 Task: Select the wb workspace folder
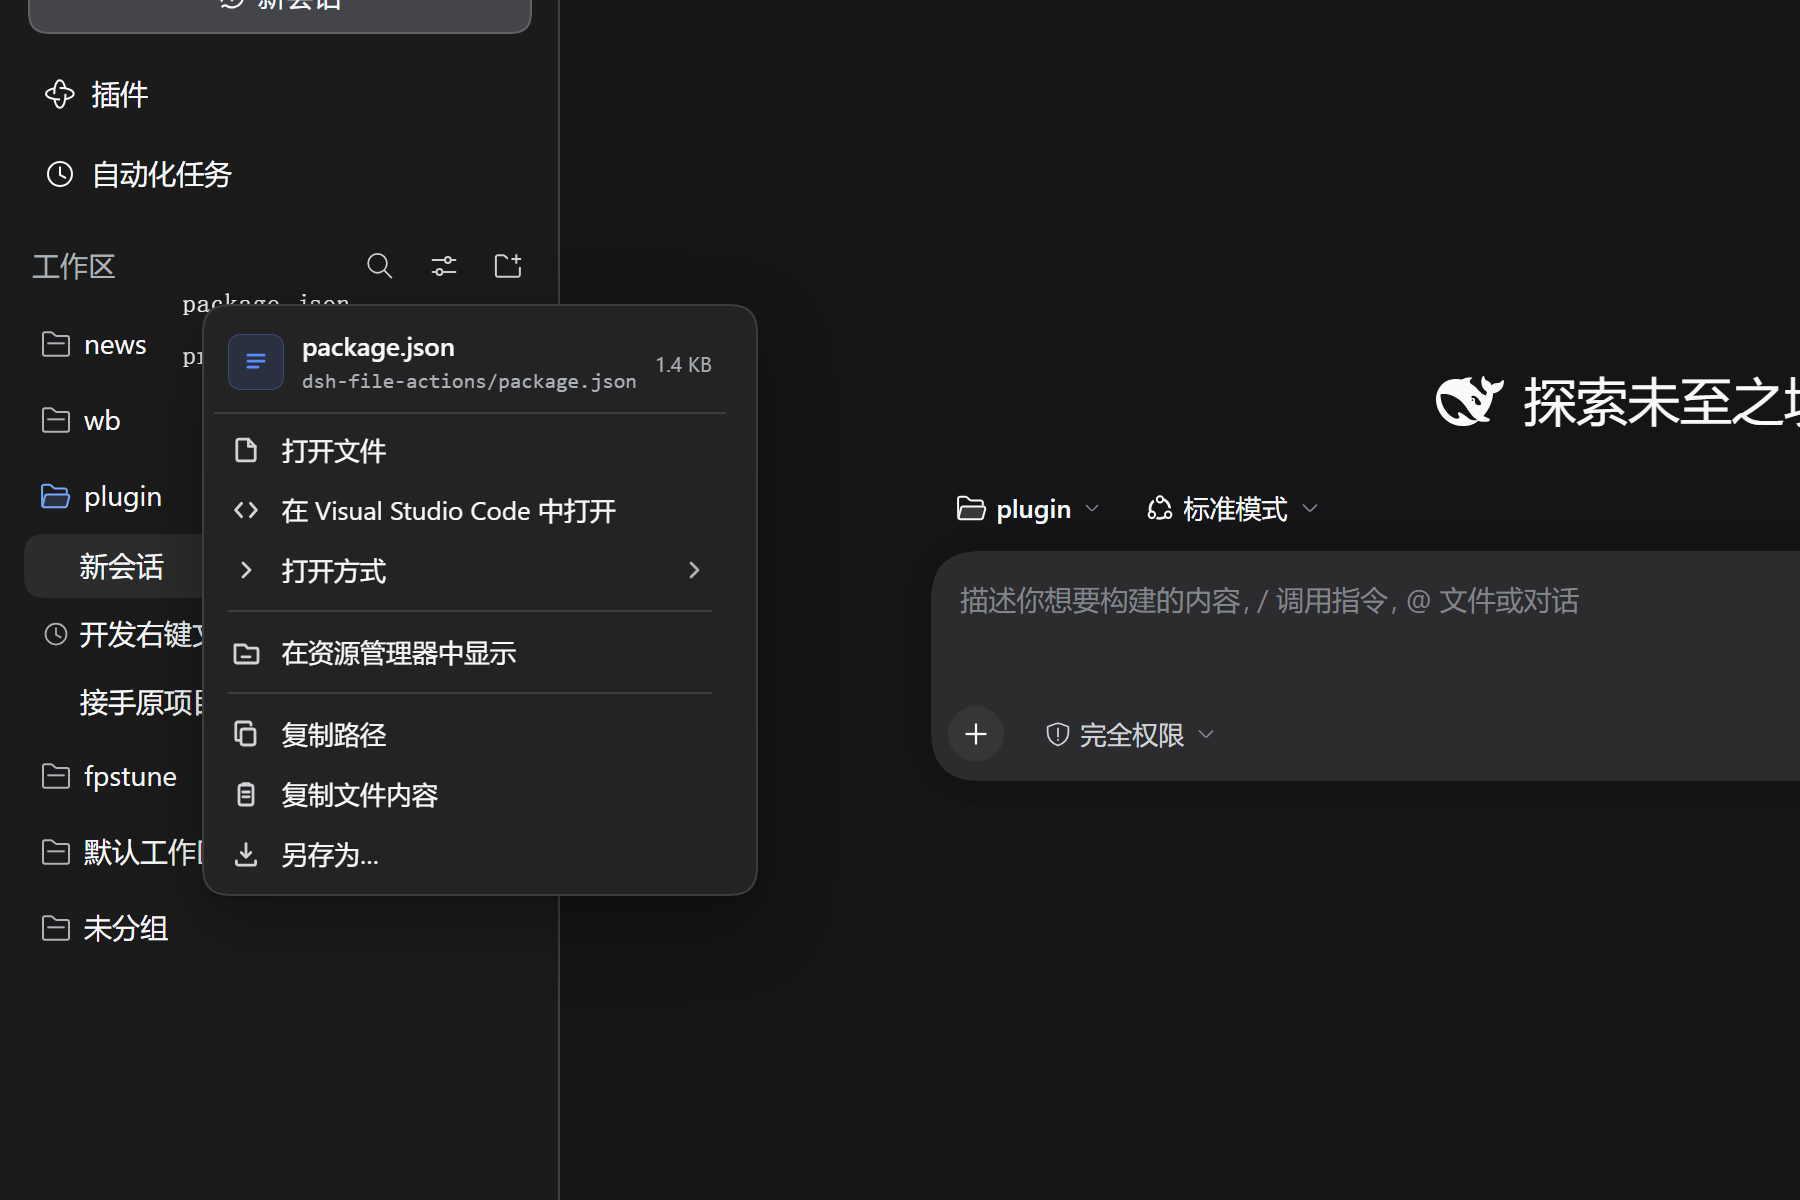click(82, 421)
